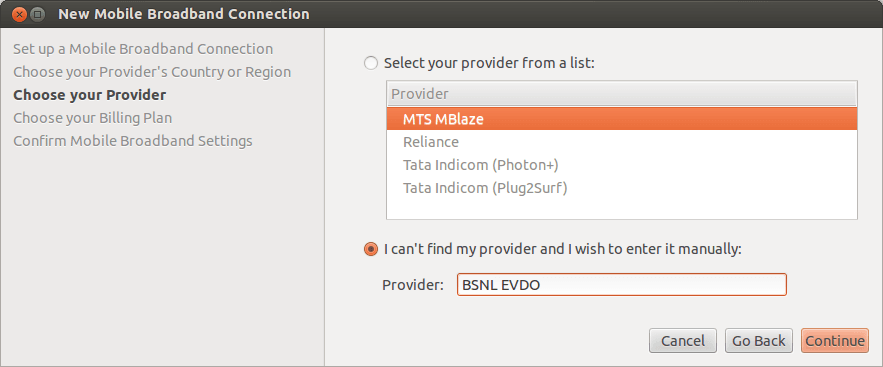The image size is (883, 367).
Task: Click the Cancel button
Action: click(683, 341)
